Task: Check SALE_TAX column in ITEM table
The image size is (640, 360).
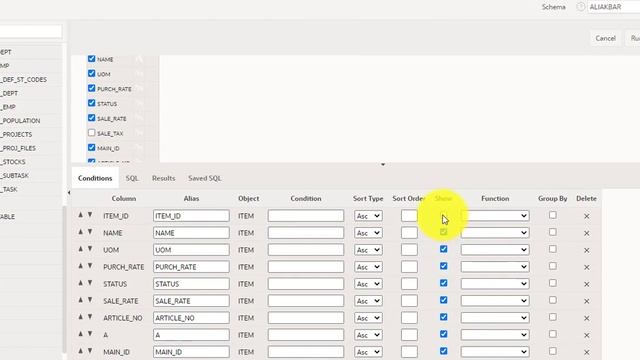Action: pos(91,133)
